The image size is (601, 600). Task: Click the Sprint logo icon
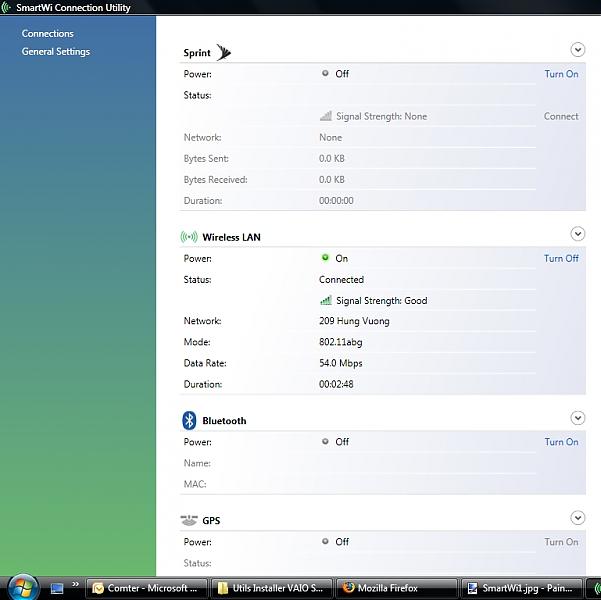pyautogui.click(x=223, y=52)
